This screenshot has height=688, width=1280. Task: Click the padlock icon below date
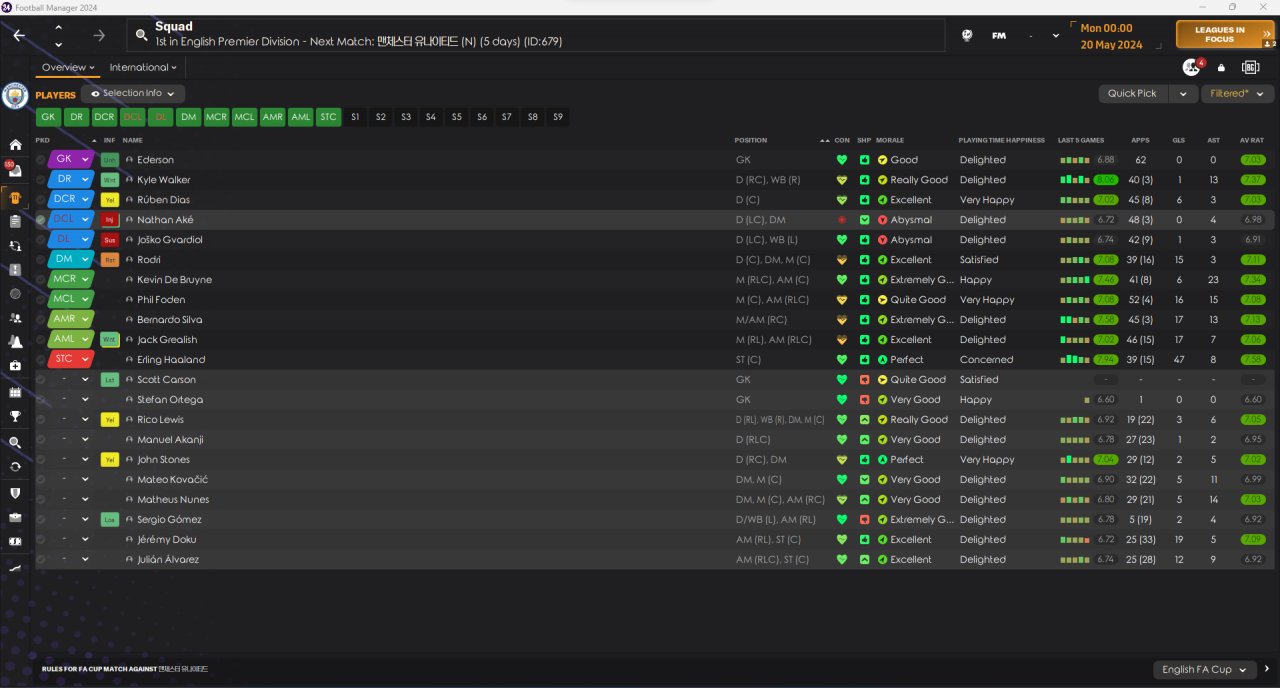[1221, 68]
